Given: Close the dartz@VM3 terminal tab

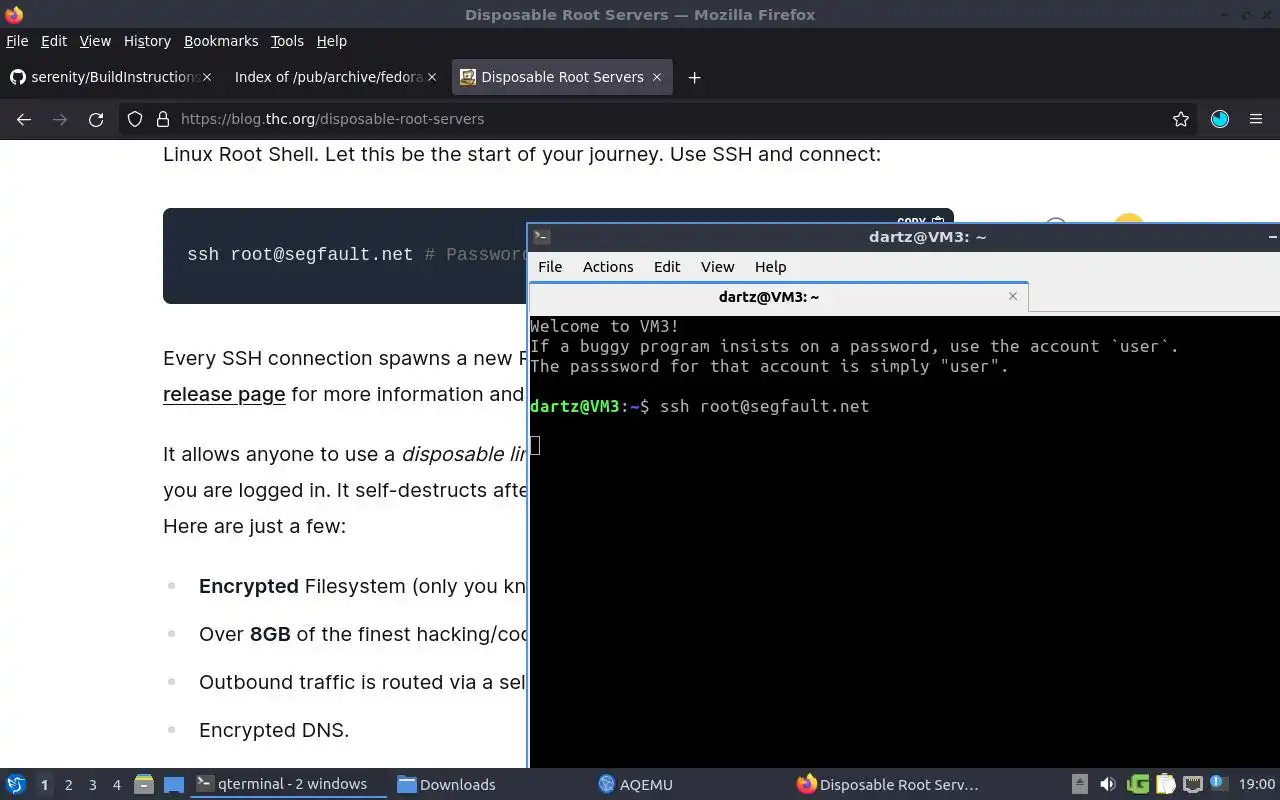Looking at the screenshot, I should point(1013,296).
